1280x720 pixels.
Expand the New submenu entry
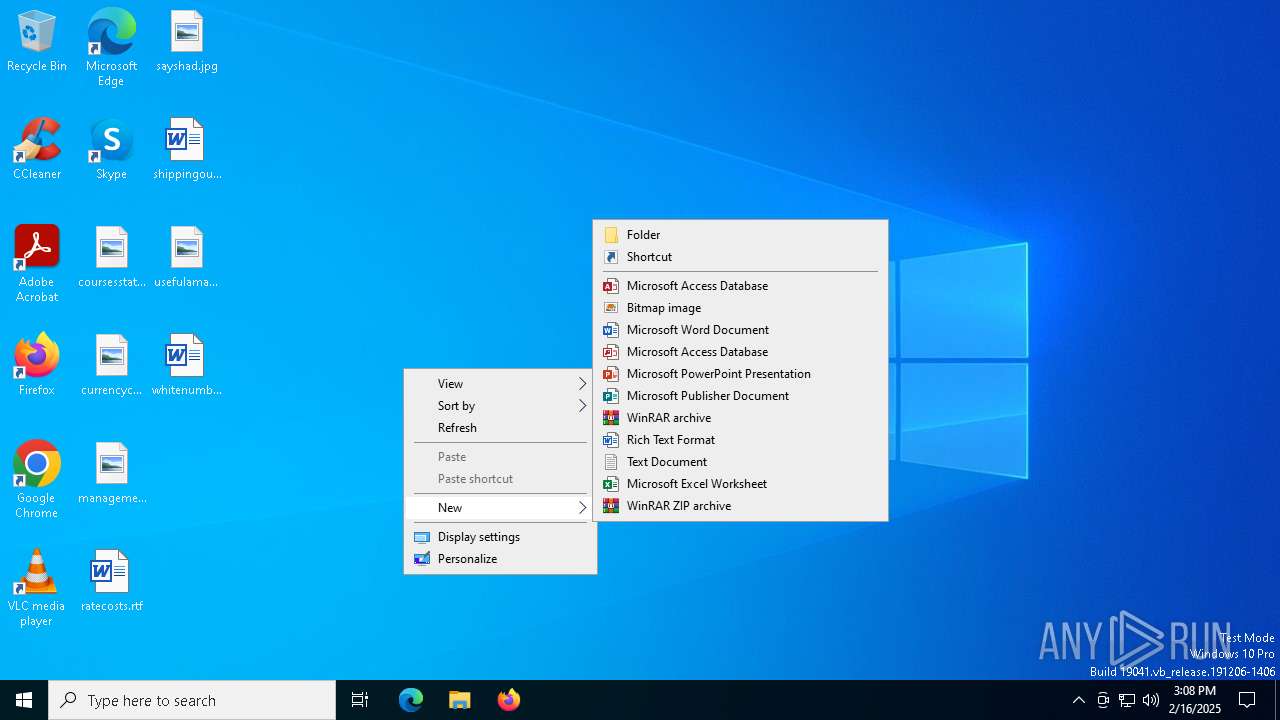coord(500,508)
